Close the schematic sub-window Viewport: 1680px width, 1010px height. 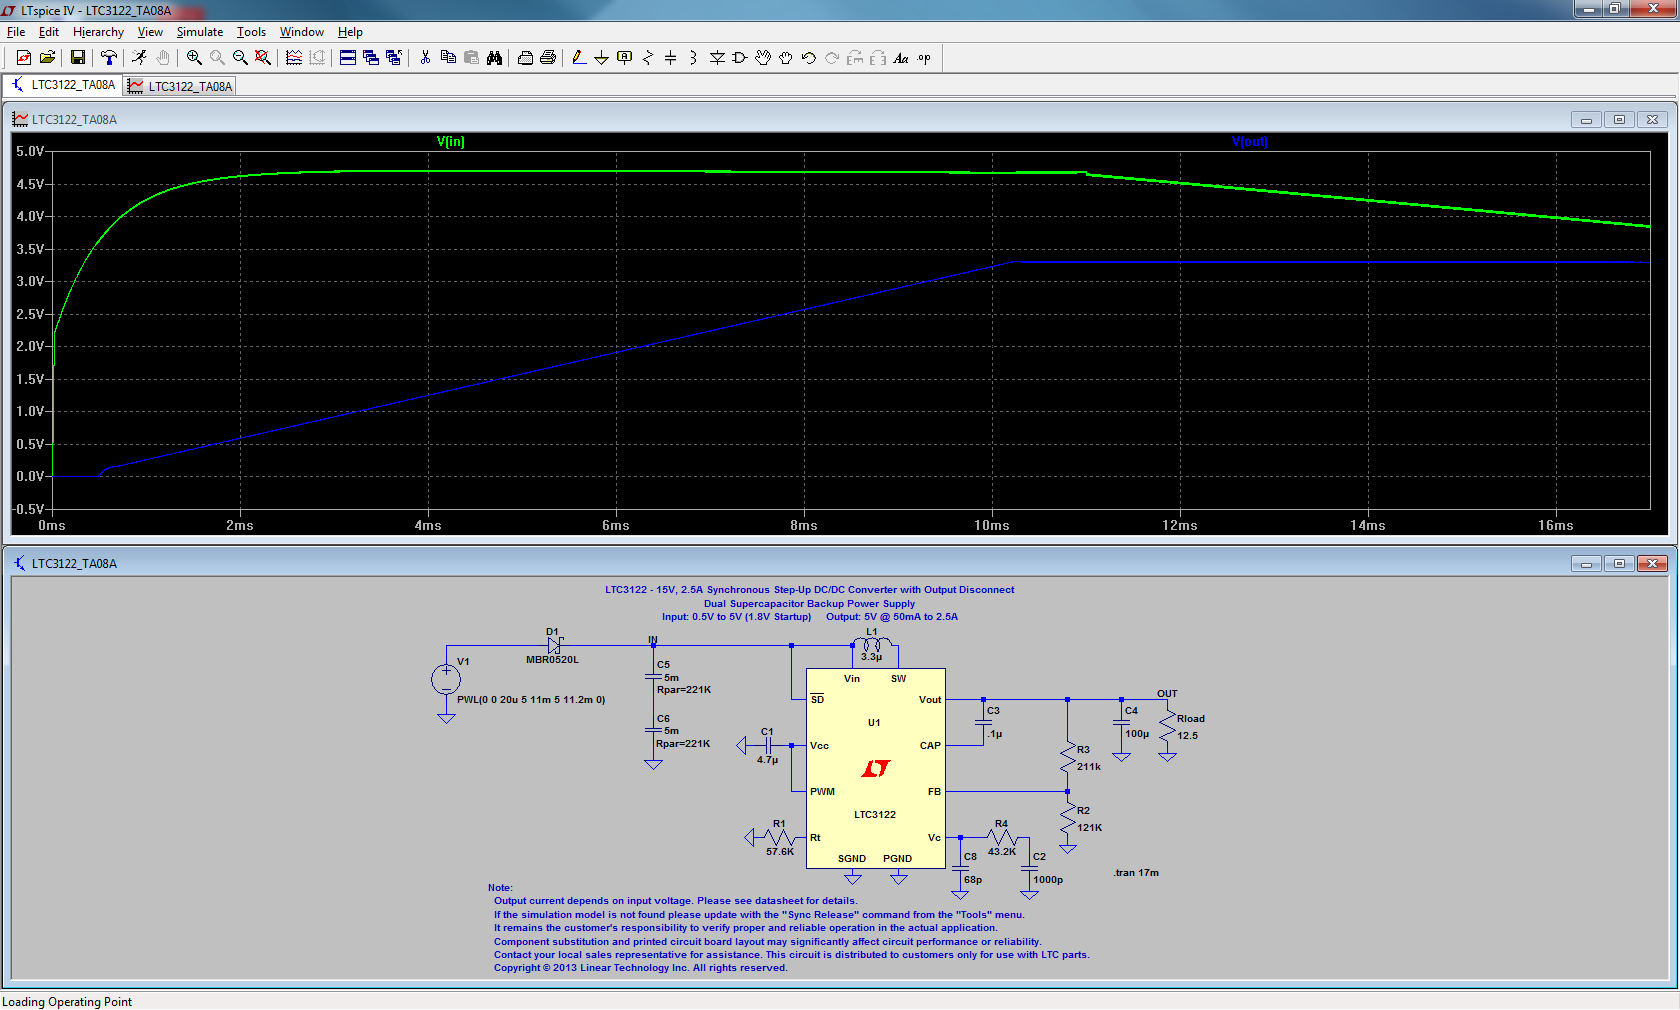pyautogui.click(x=1652, y=563)
